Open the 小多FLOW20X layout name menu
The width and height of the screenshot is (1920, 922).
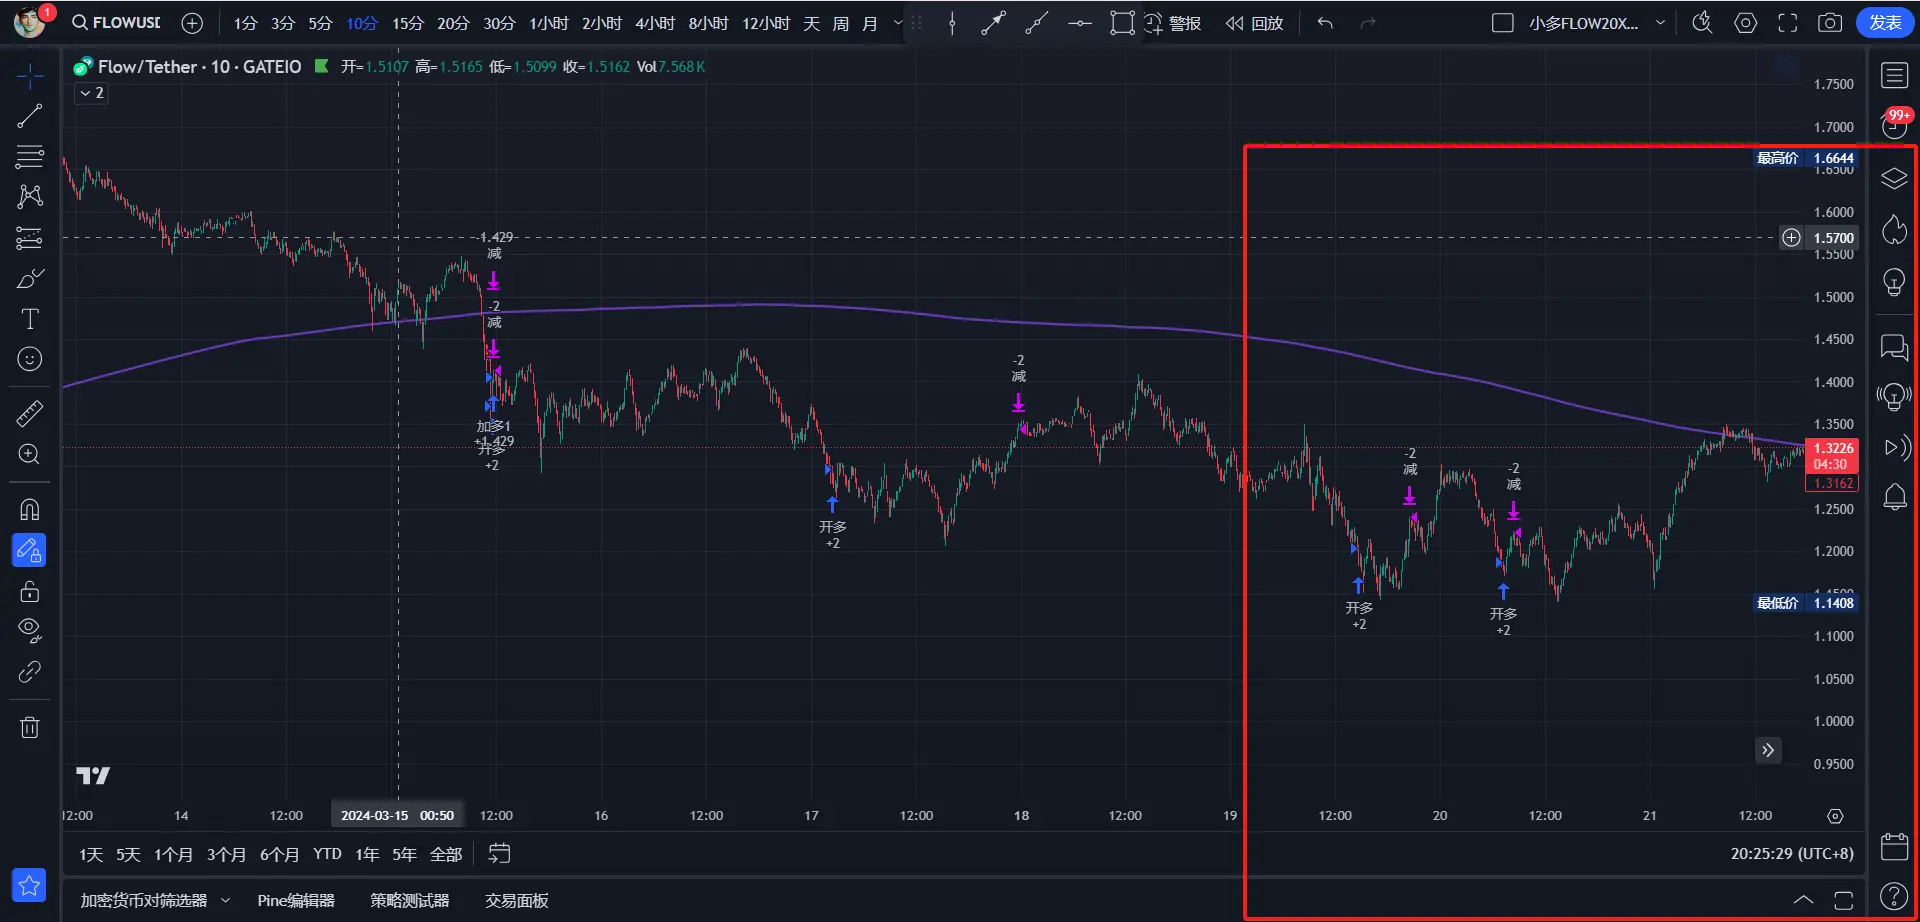1583,23
